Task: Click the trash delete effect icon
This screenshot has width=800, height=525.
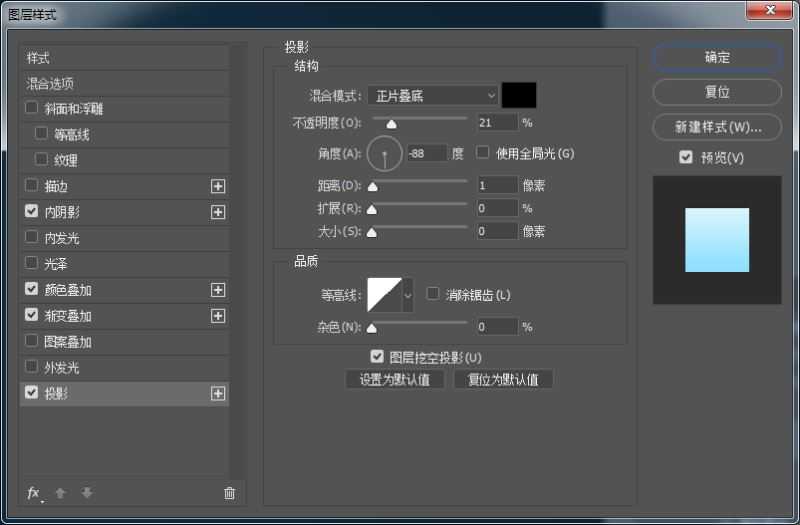Action: pyautogui.click(x=229, y=493)
